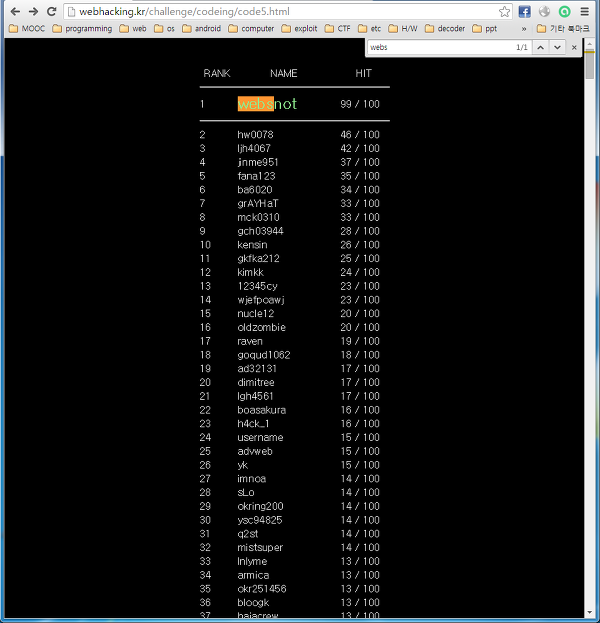
Task: Click the name jinme951
Action: (257, 162)
